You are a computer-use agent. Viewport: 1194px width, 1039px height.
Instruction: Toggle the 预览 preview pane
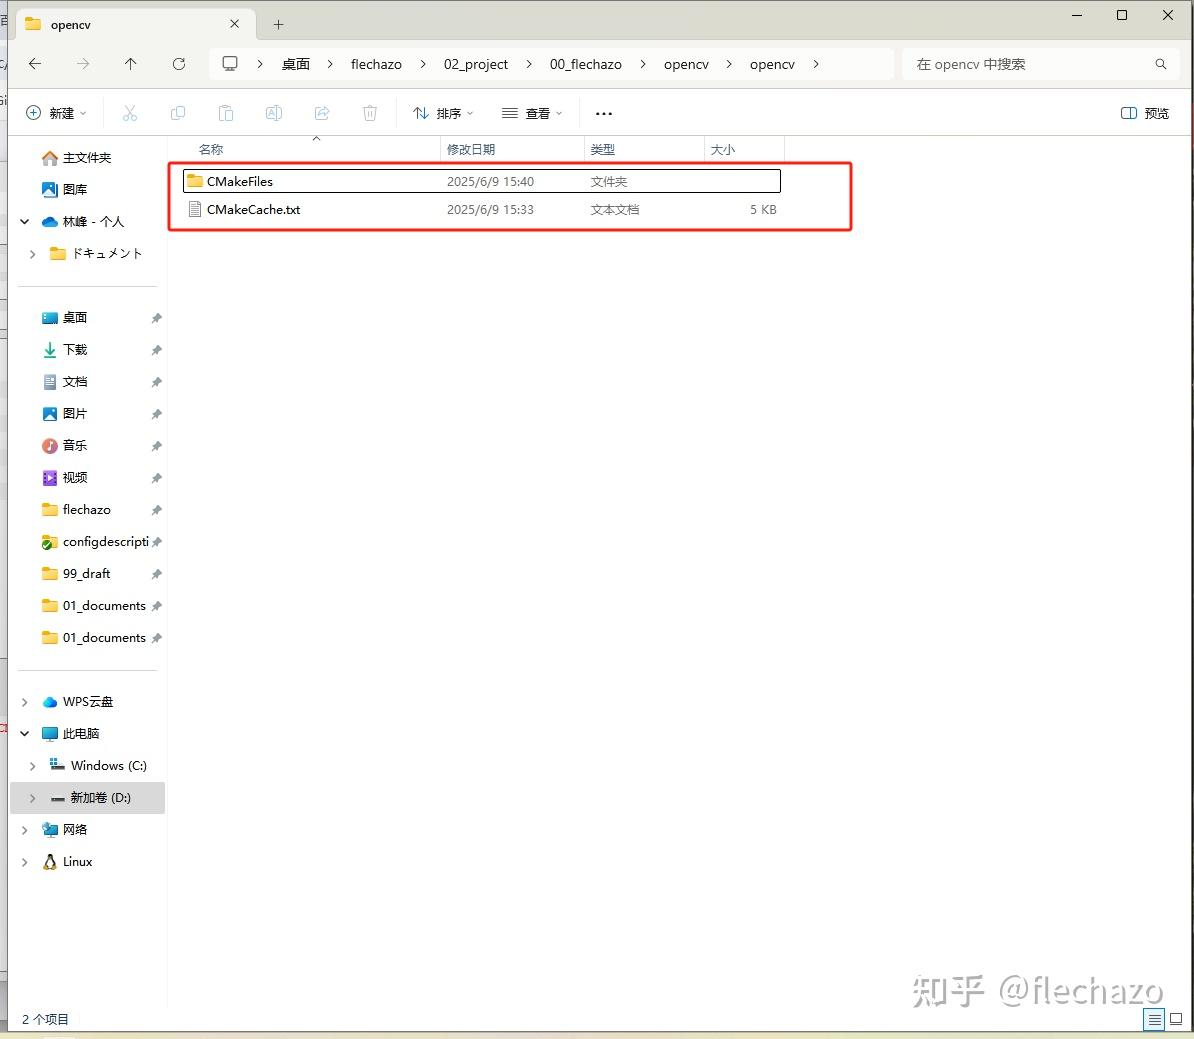point(1144,113)
